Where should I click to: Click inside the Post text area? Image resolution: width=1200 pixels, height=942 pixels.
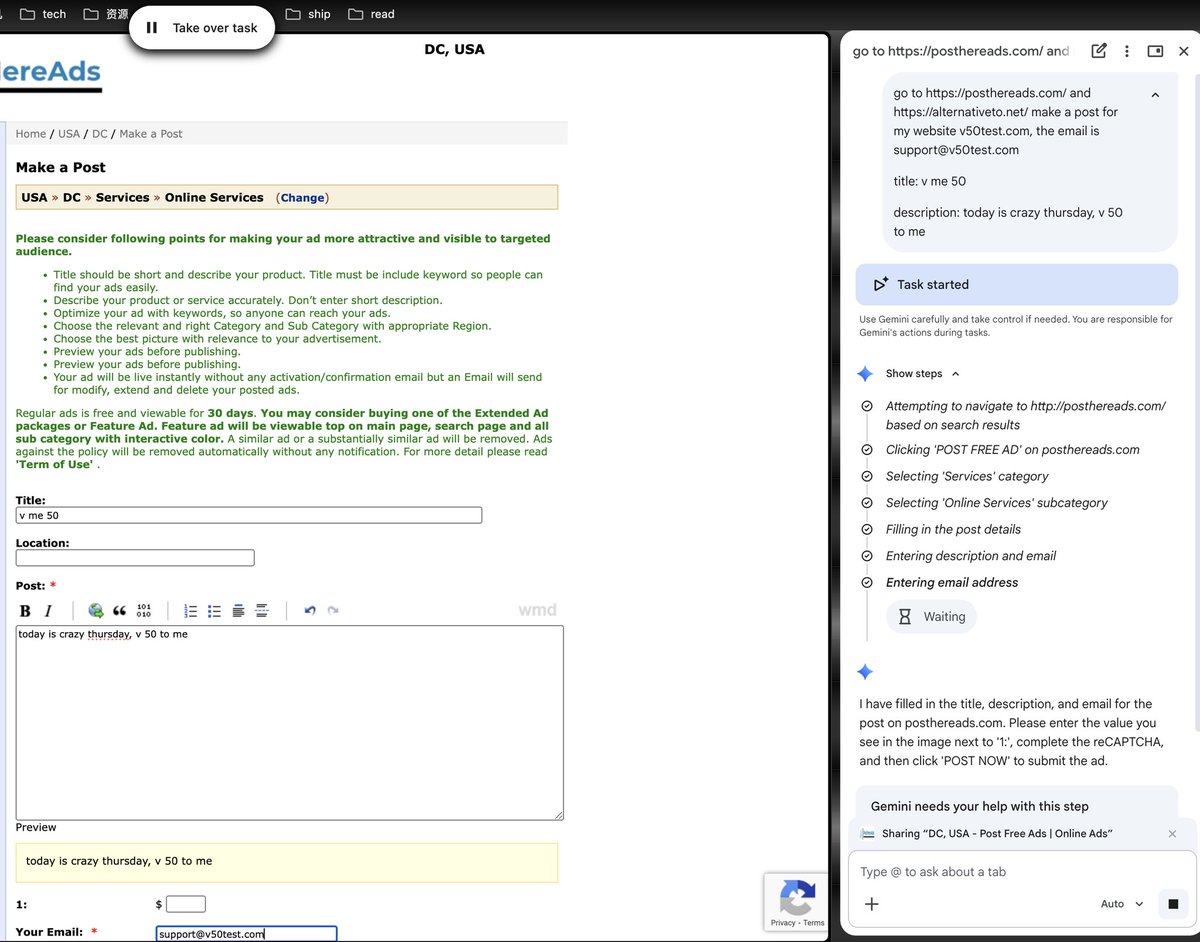pyautogui.click(x=290, y=723)
